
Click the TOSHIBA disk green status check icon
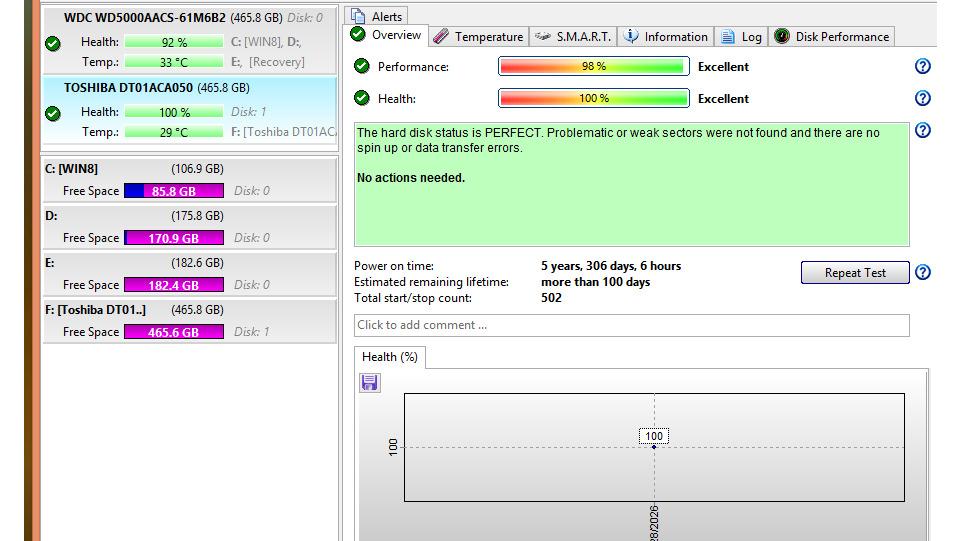53,113
